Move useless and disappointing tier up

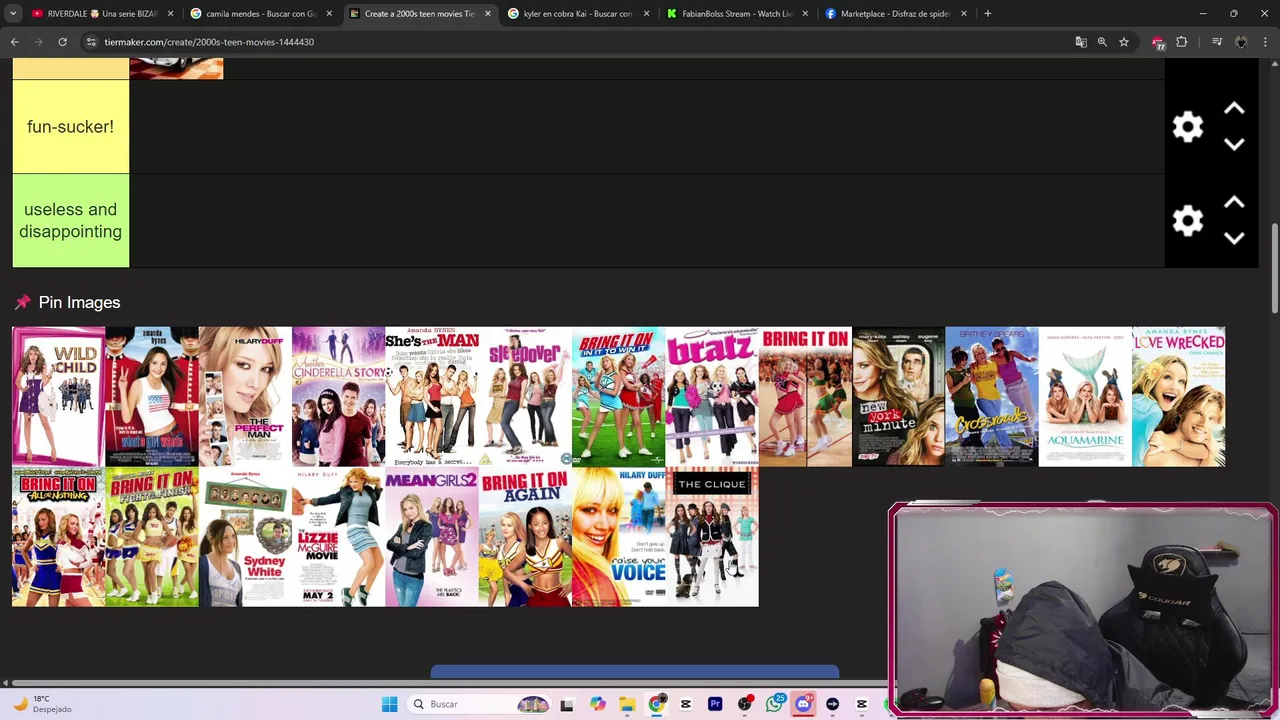click(1234, 203)
